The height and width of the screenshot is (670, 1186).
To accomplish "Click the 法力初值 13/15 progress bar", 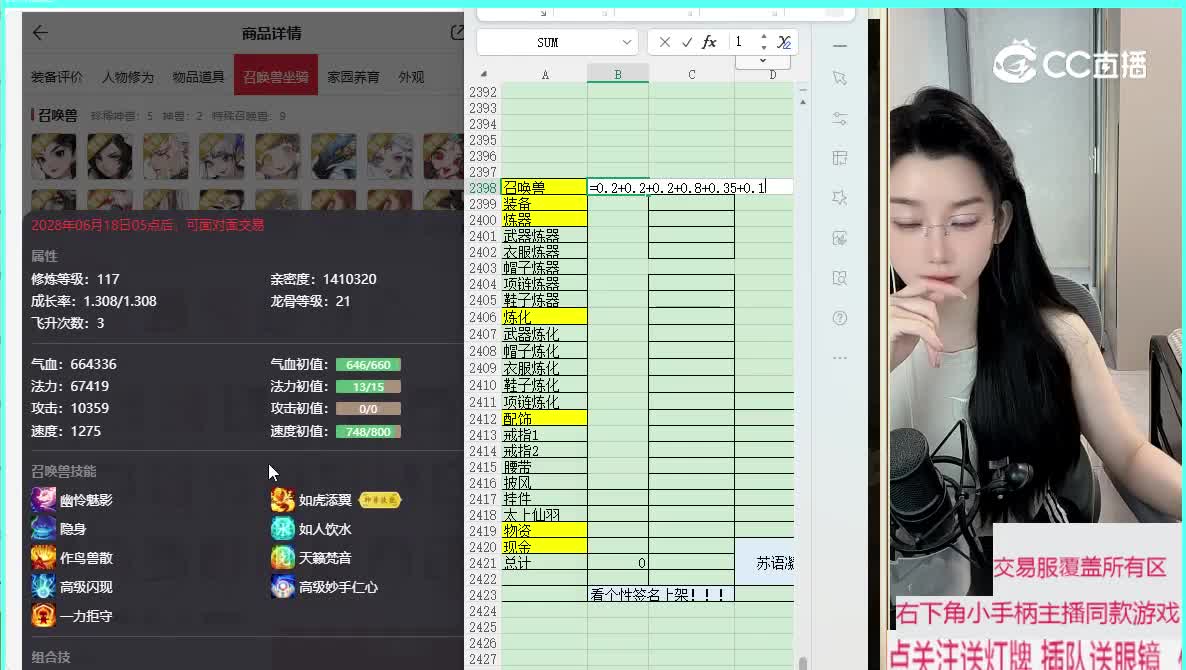I will click(368, 386).
